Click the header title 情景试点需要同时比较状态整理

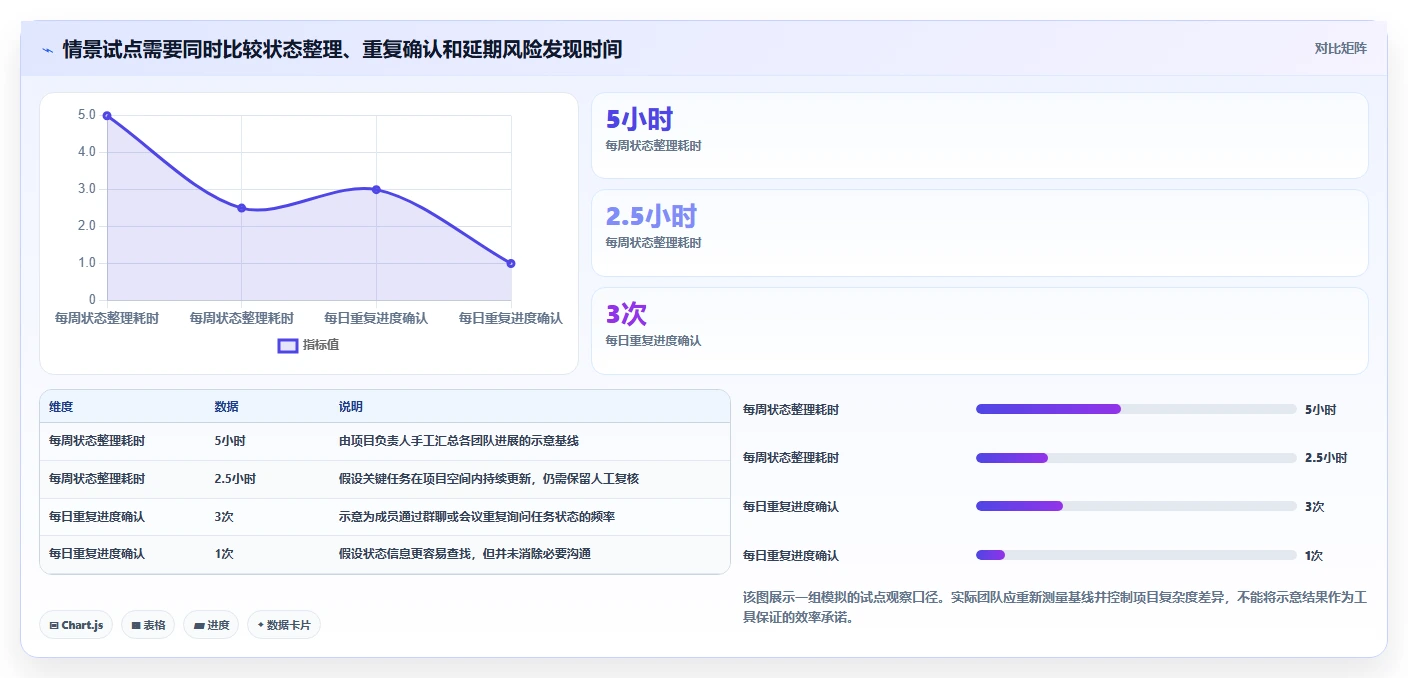coord(342,49)
